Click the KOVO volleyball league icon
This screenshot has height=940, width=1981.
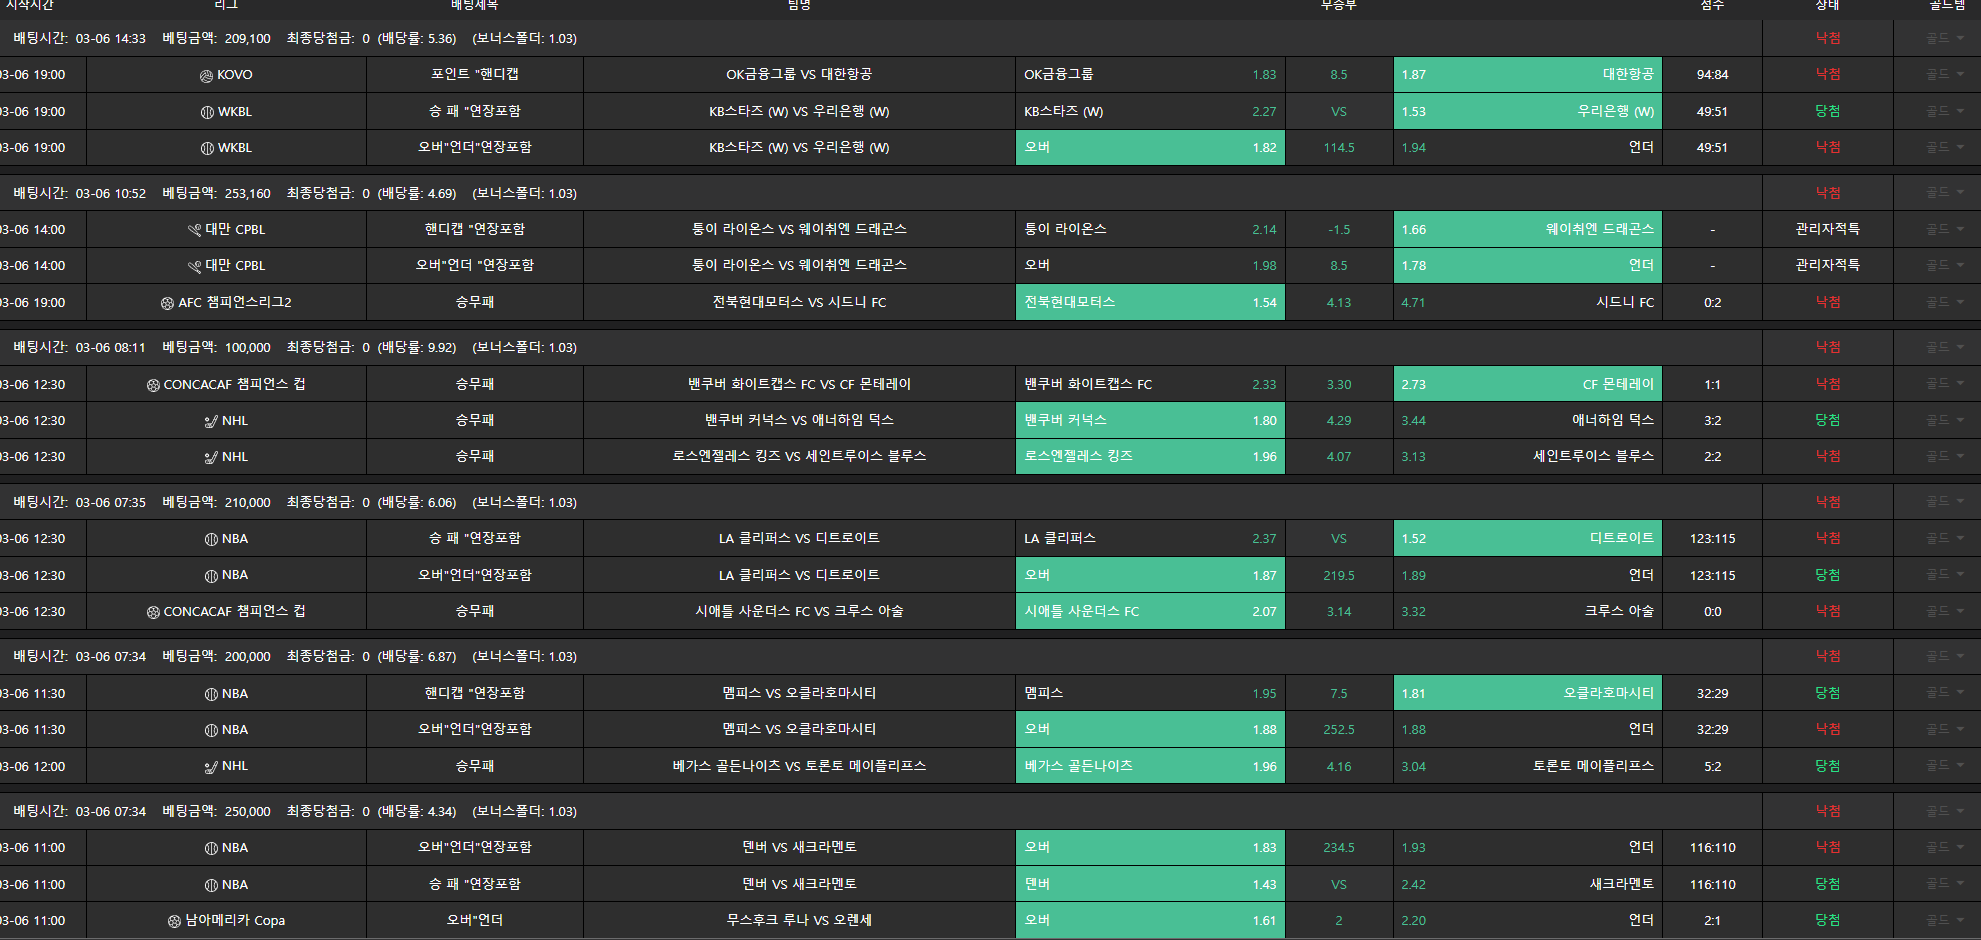coord(206,75)
